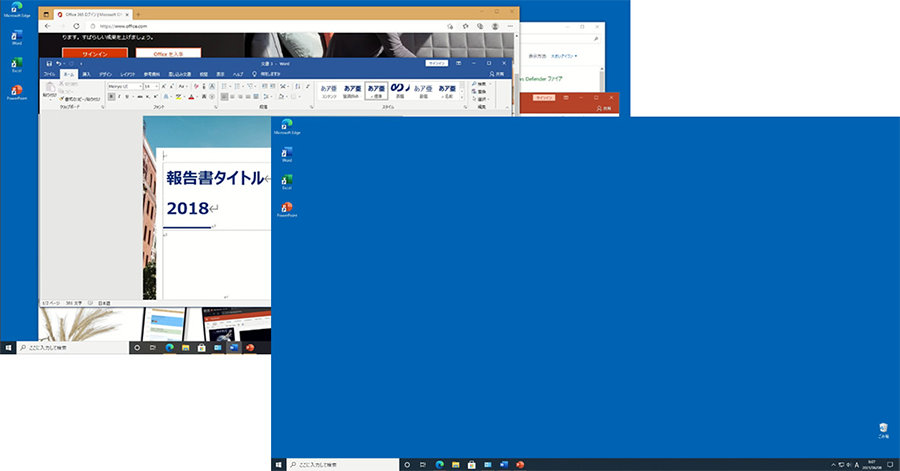Open Word's ribbon display options icon
The height and width of the screenshot is (471, 900).
459,63
